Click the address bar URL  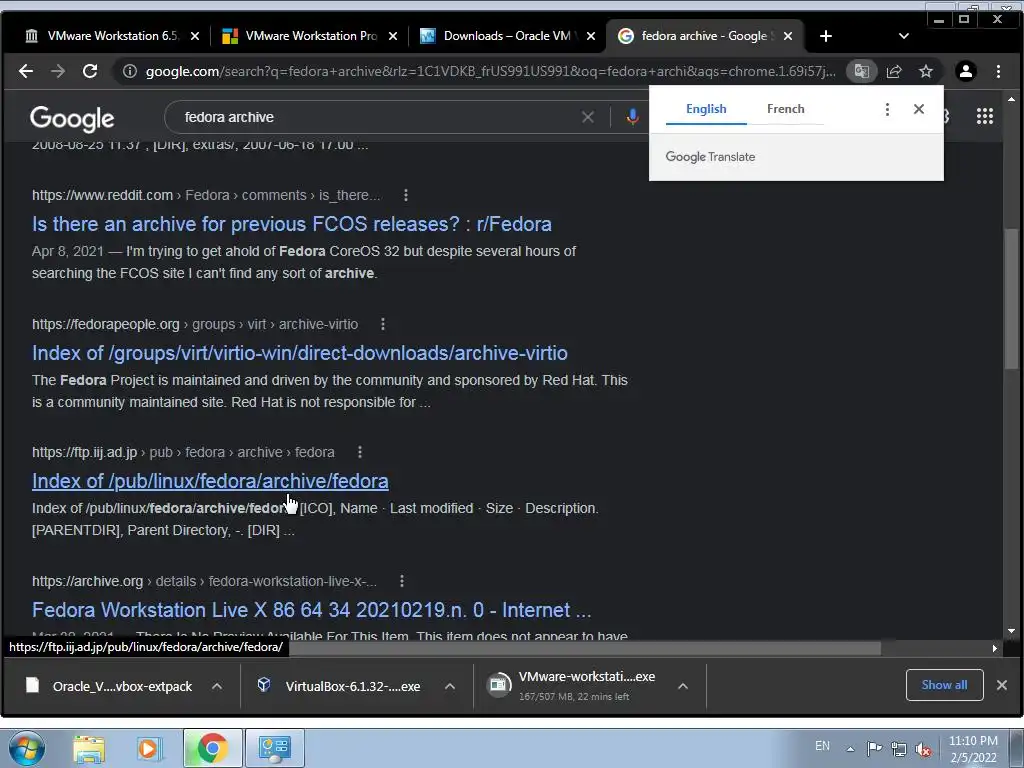pyautogui.click(x=490, y=71)
